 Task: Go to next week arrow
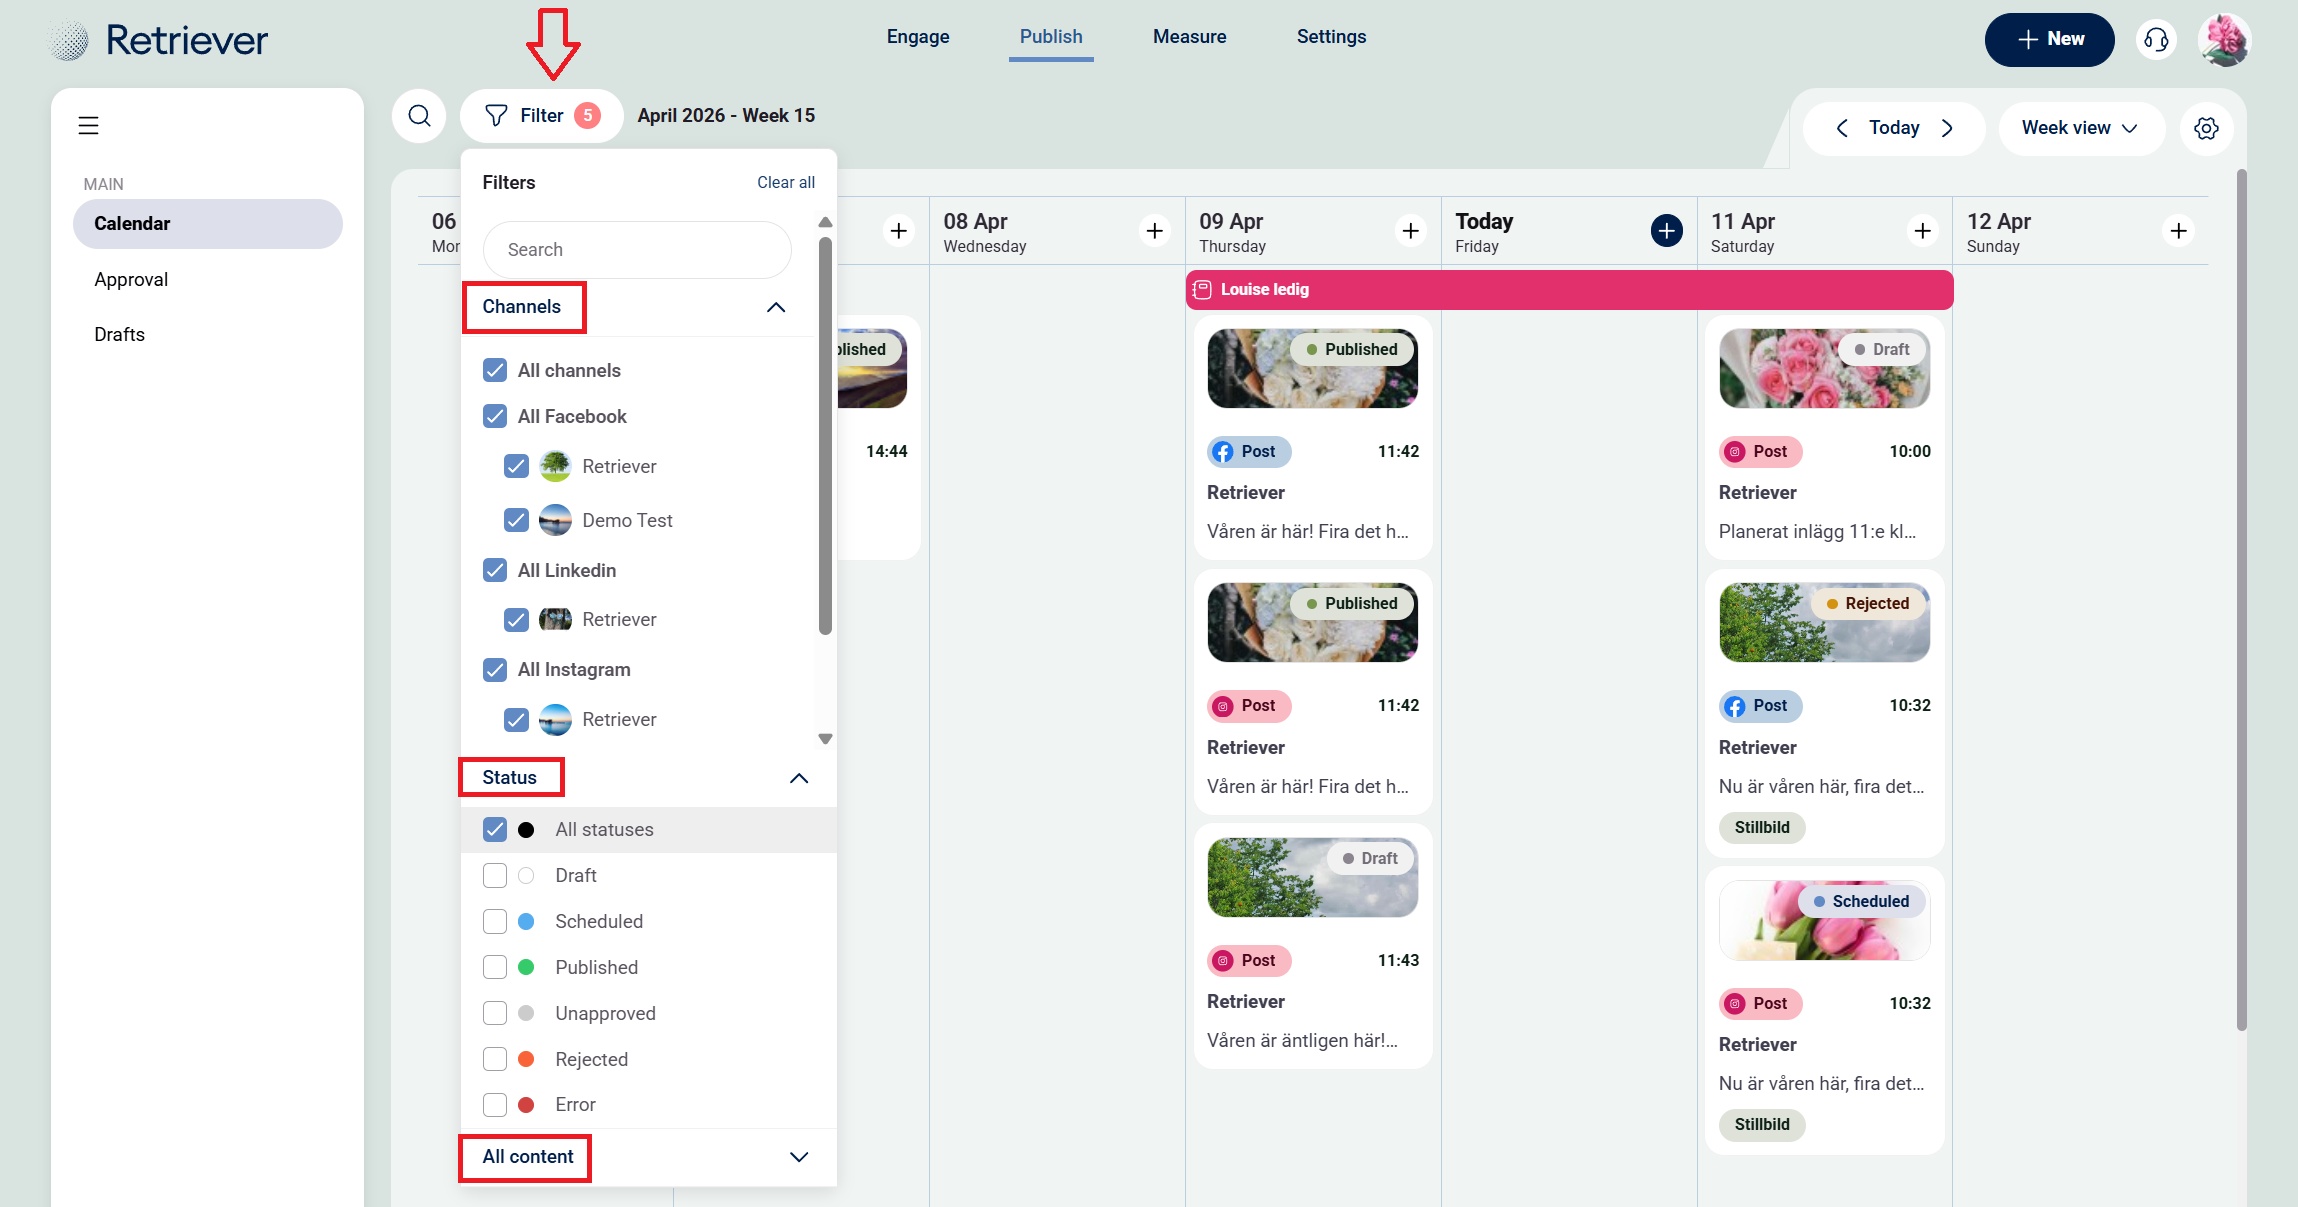click(x=1947, y=128)
